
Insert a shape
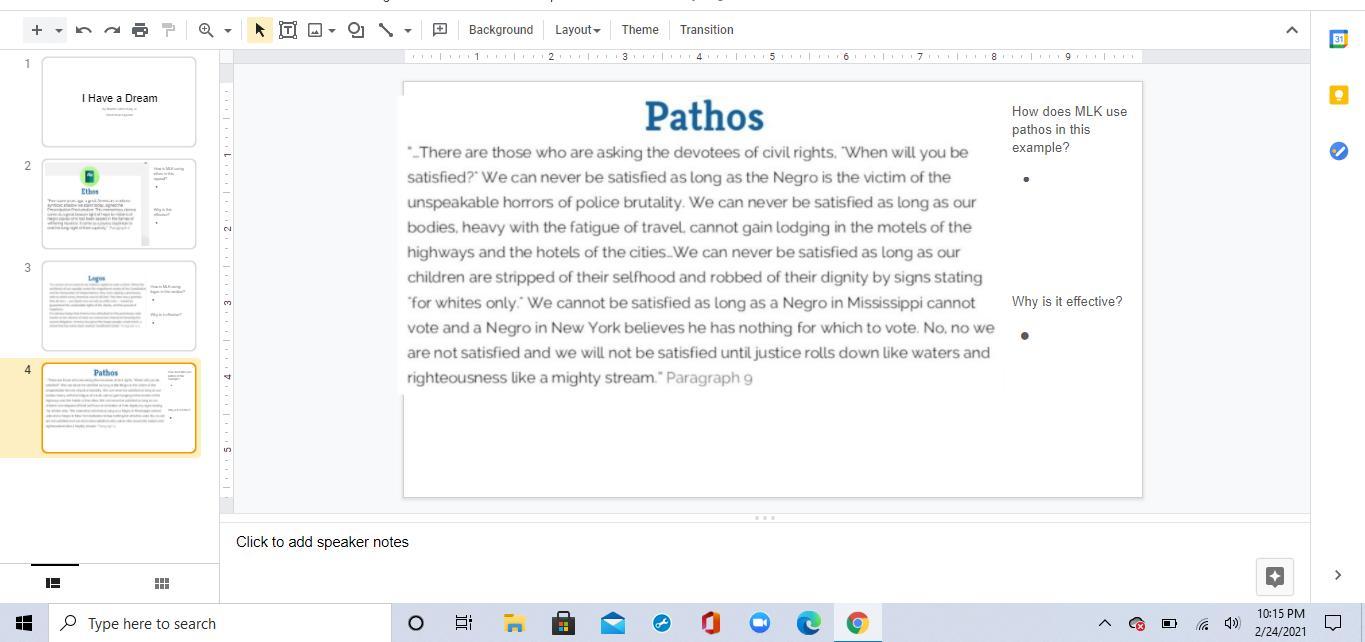356,30
